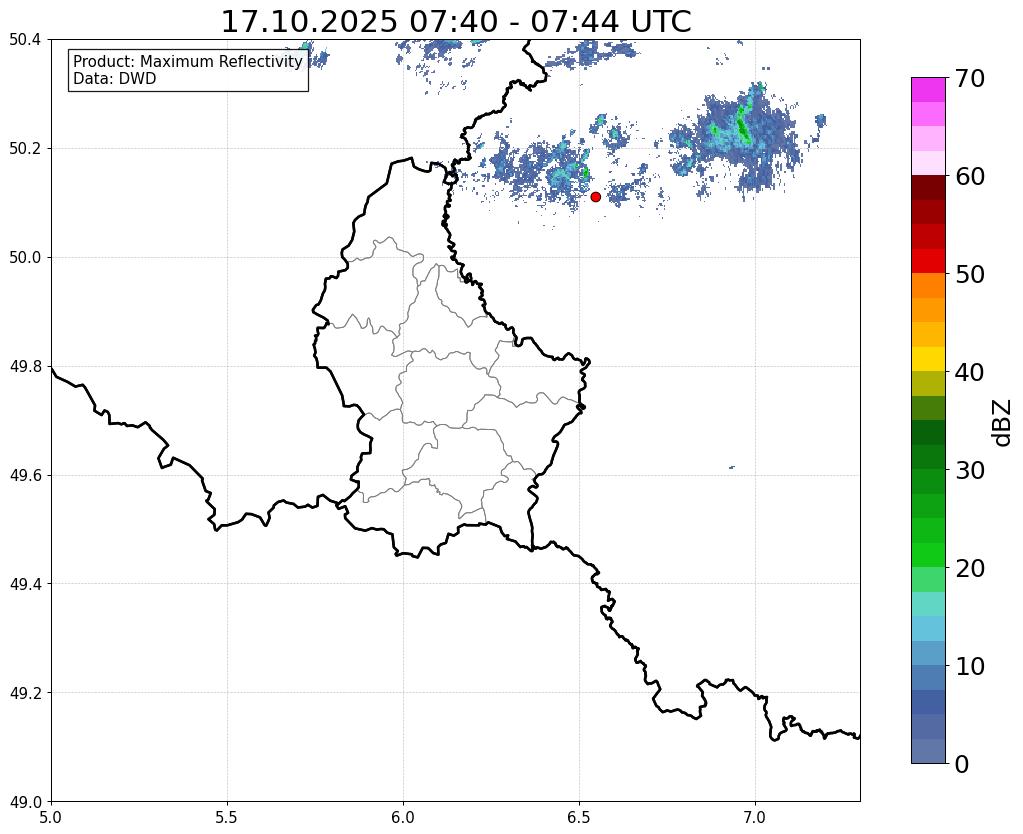Click the latitude axis label '49.8'
Screen dimensions: 1023x834
(x=25, y=366)
